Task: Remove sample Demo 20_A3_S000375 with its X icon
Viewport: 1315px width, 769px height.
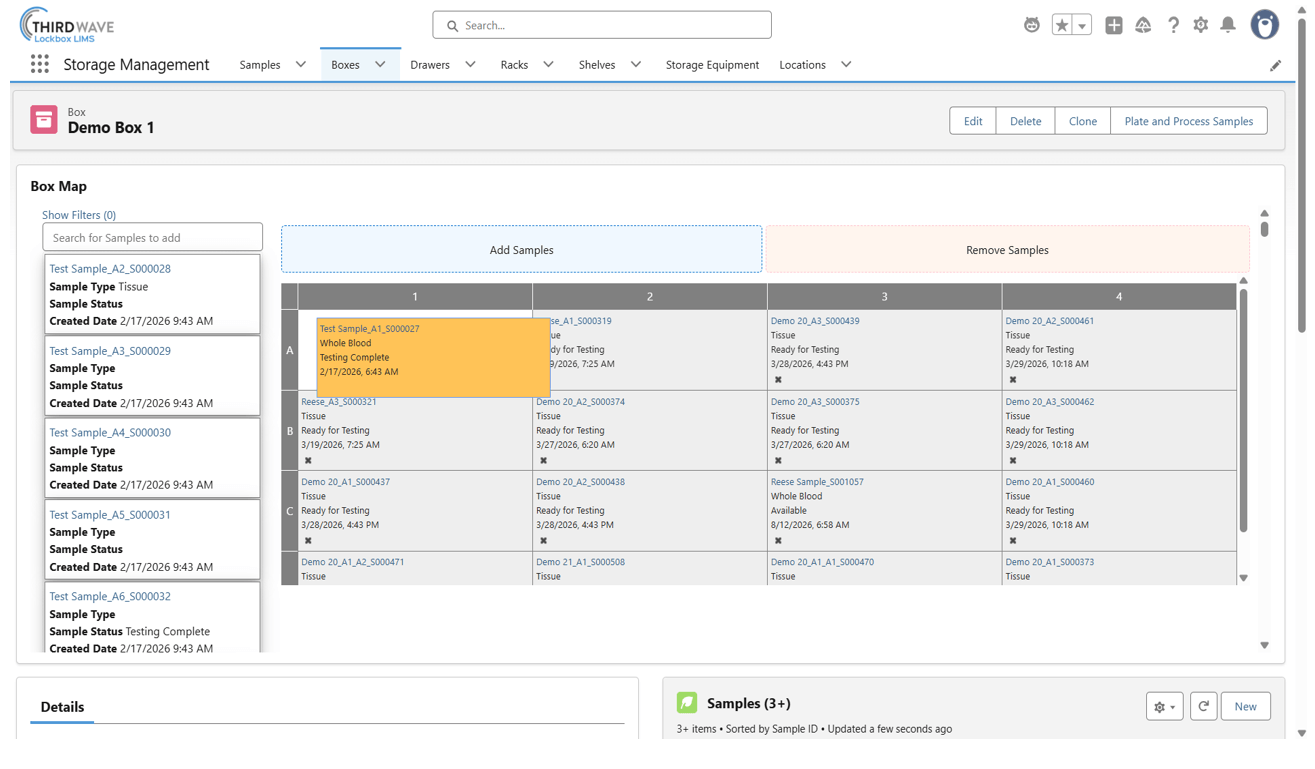Action: click(x=778, y=461)
